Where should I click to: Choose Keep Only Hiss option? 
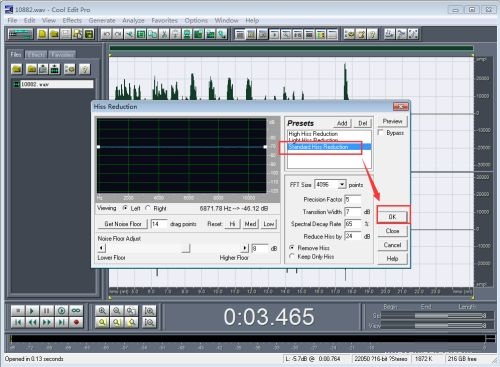(292, 256)
